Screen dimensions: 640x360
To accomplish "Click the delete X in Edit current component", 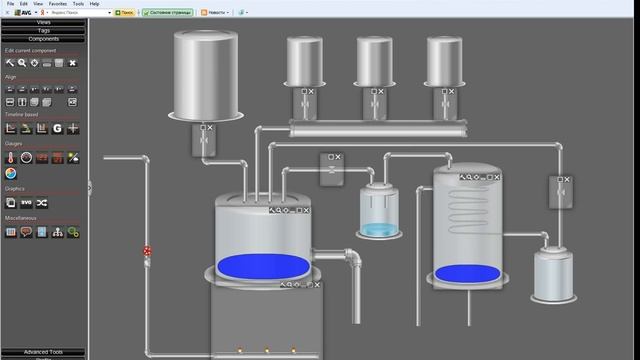I will (72, 63).
